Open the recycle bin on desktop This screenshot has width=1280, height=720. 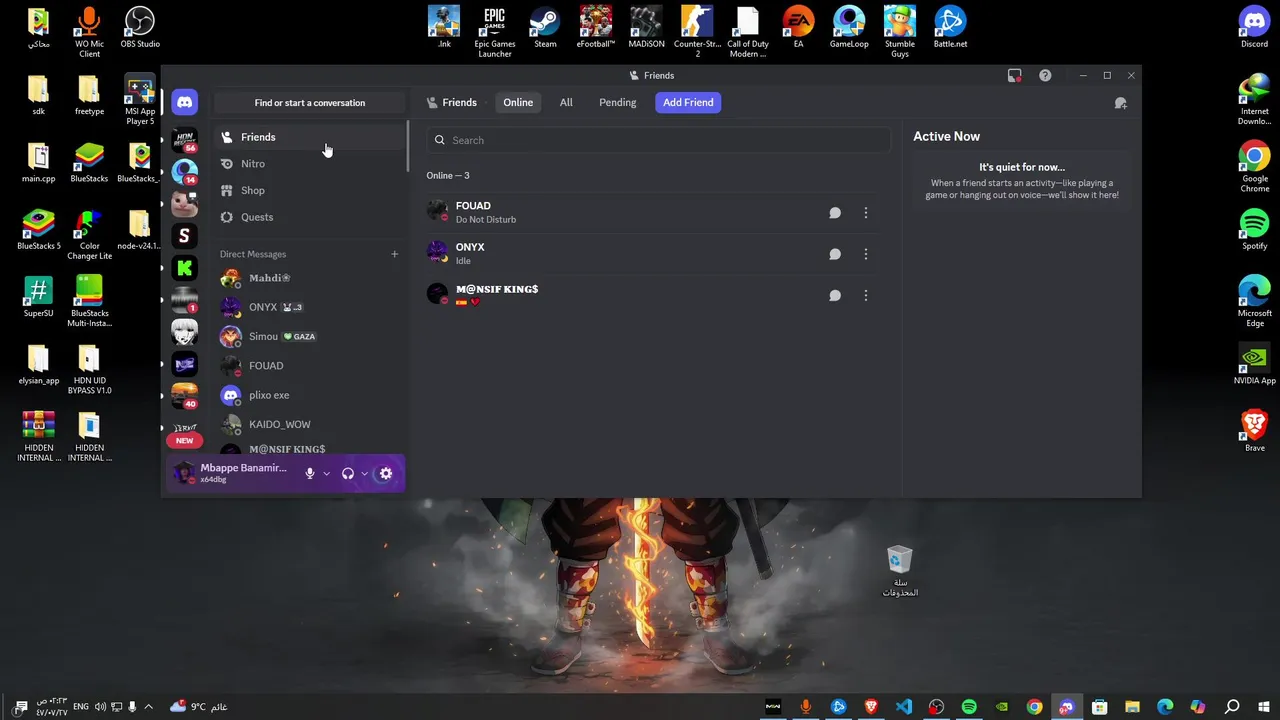point(900,571)
